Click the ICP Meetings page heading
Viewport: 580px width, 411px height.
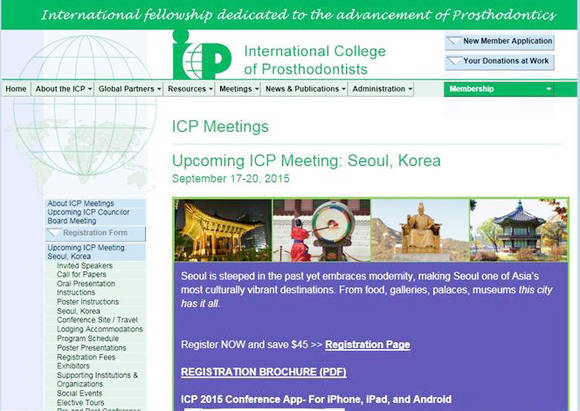(x=220, y=127)
